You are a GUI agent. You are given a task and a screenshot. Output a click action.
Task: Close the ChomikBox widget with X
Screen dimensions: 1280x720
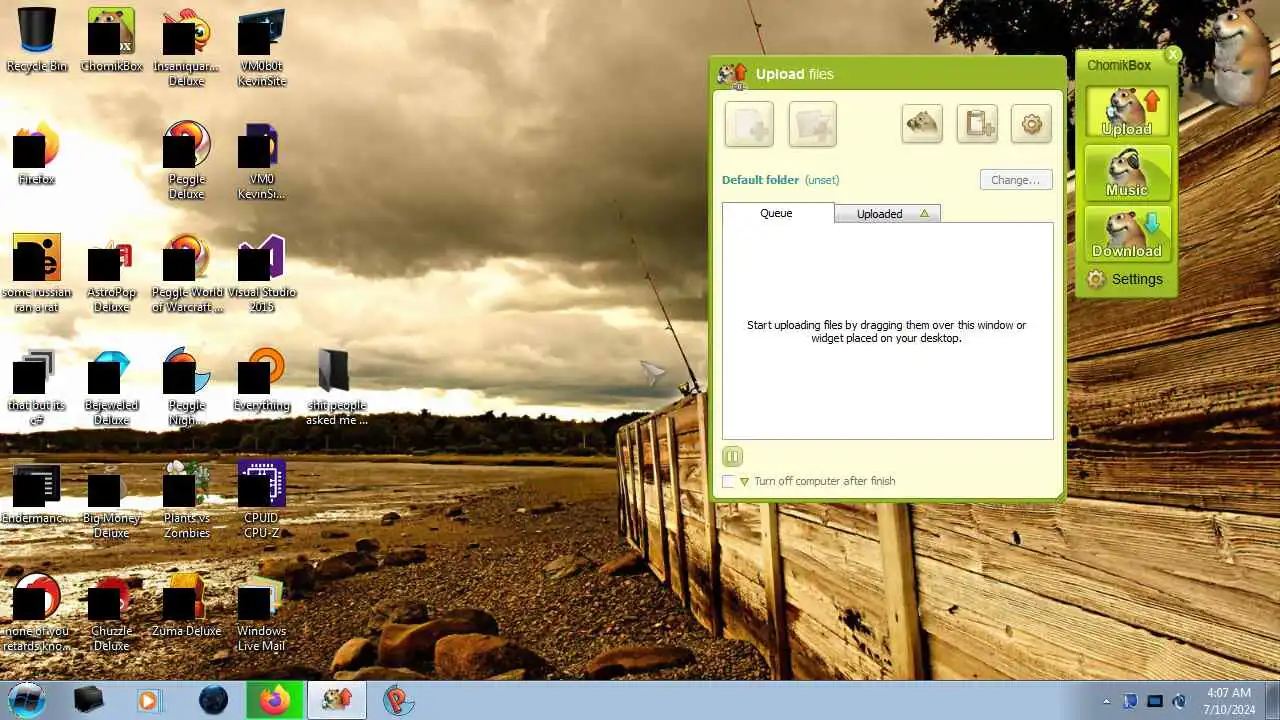pos(1173,55)
